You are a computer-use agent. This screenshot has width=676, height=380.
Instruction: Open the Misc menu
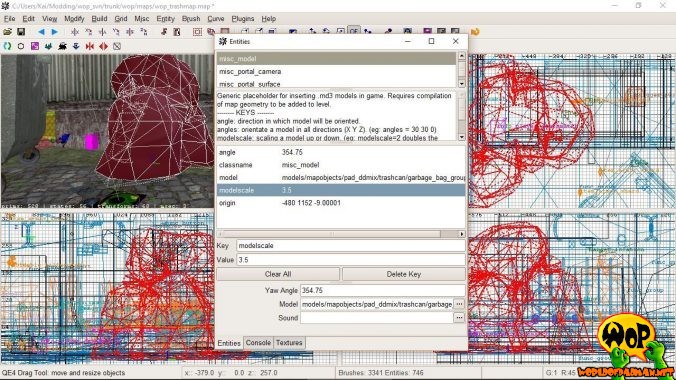[141, 19]
